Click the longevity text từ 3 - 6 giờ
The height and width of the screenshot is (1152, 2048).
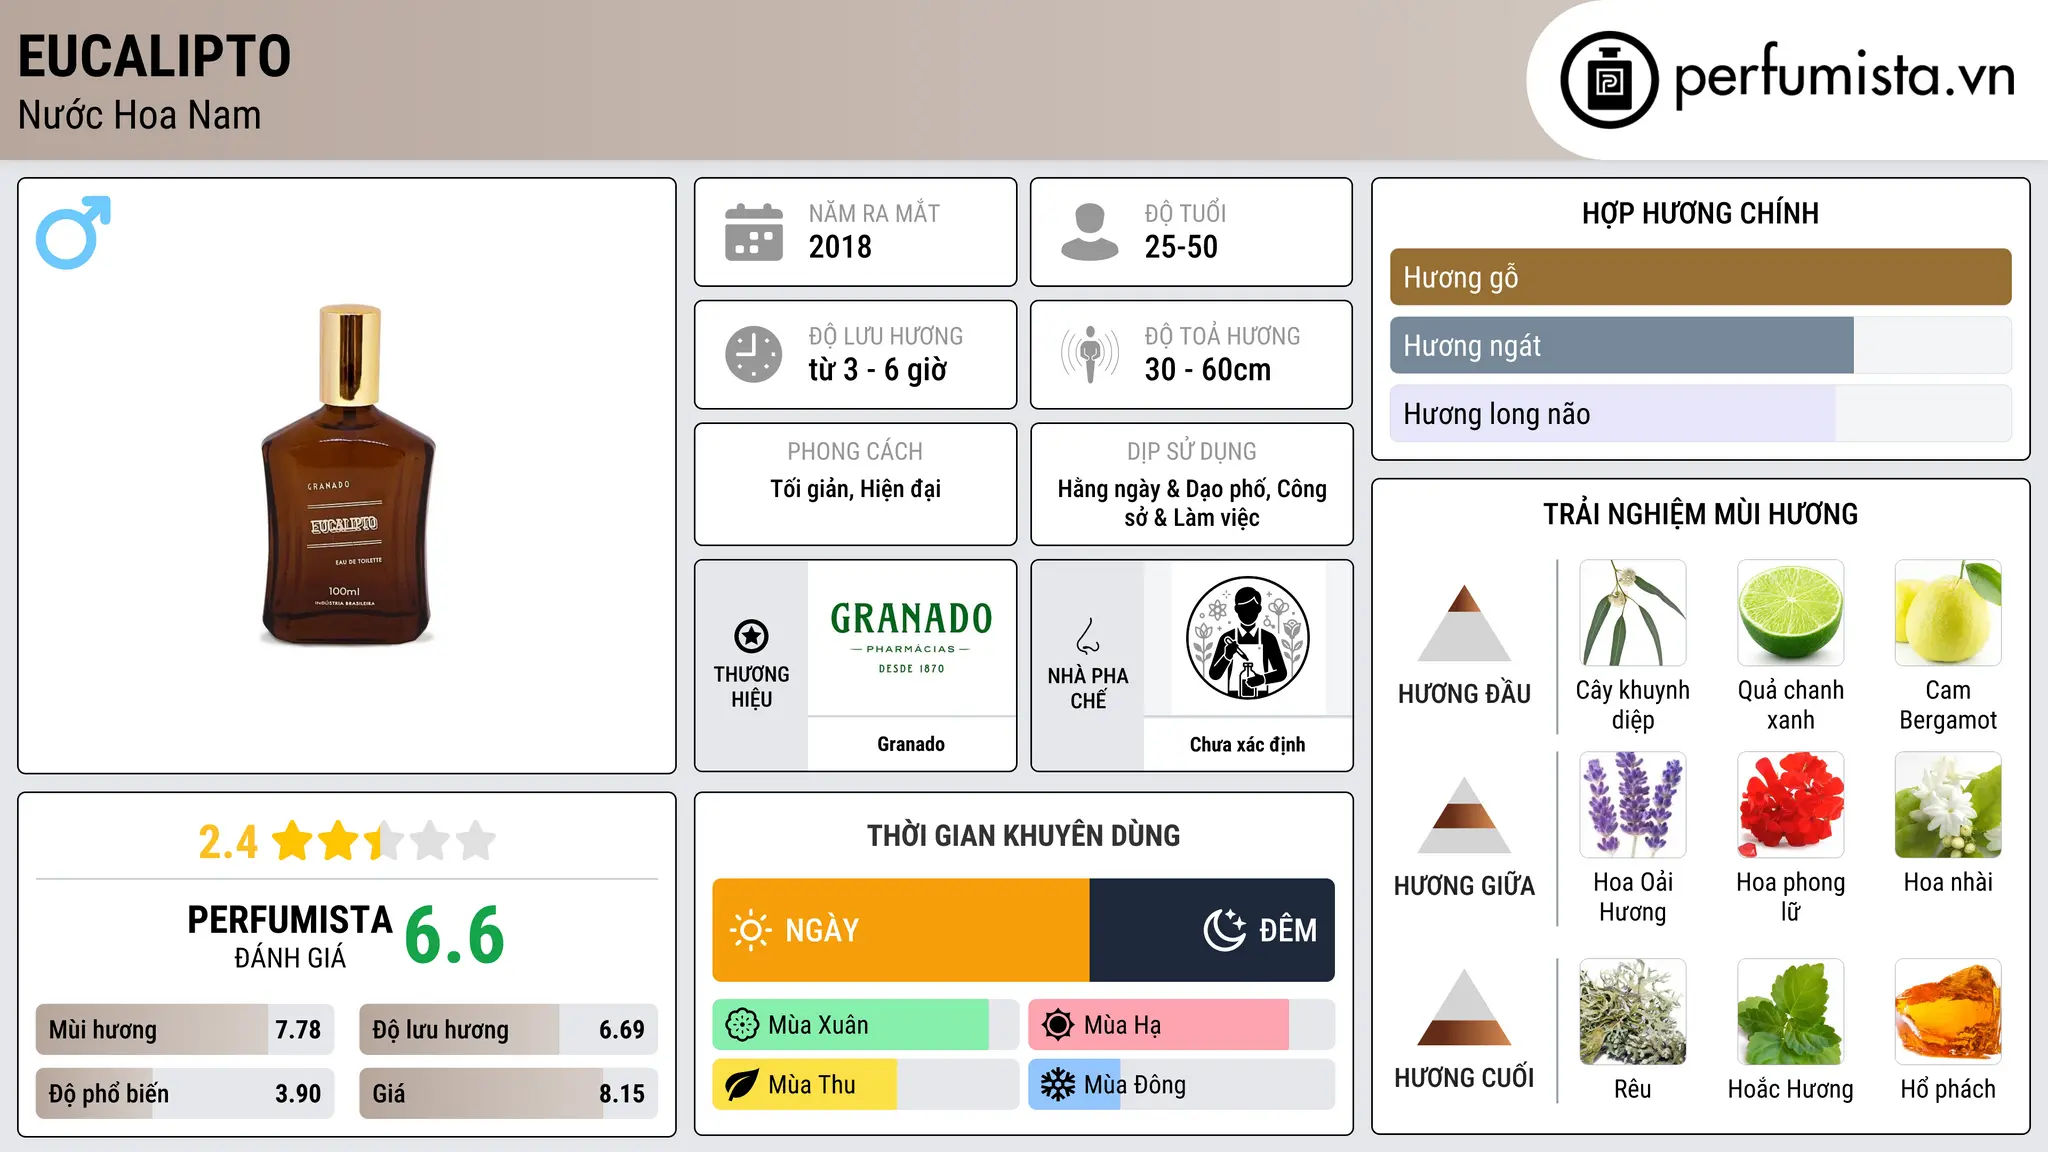coord(878,370)
